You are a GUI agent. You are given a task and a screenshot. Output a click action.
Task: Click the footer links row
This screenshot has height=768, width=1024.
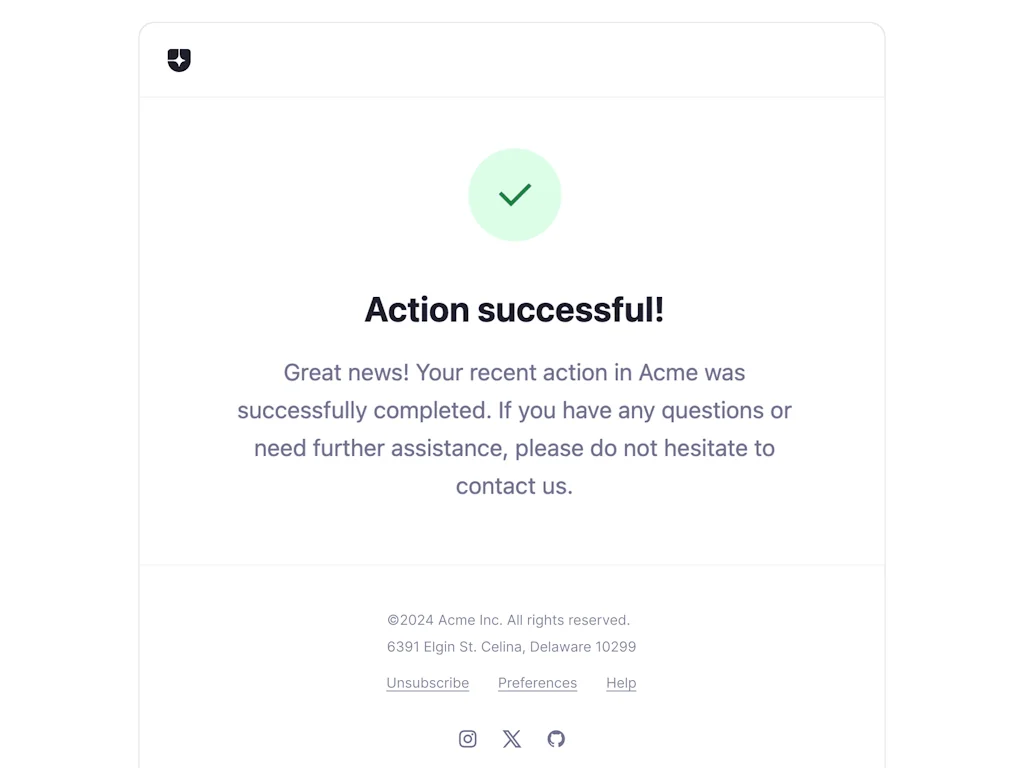[x=511, y=683]
